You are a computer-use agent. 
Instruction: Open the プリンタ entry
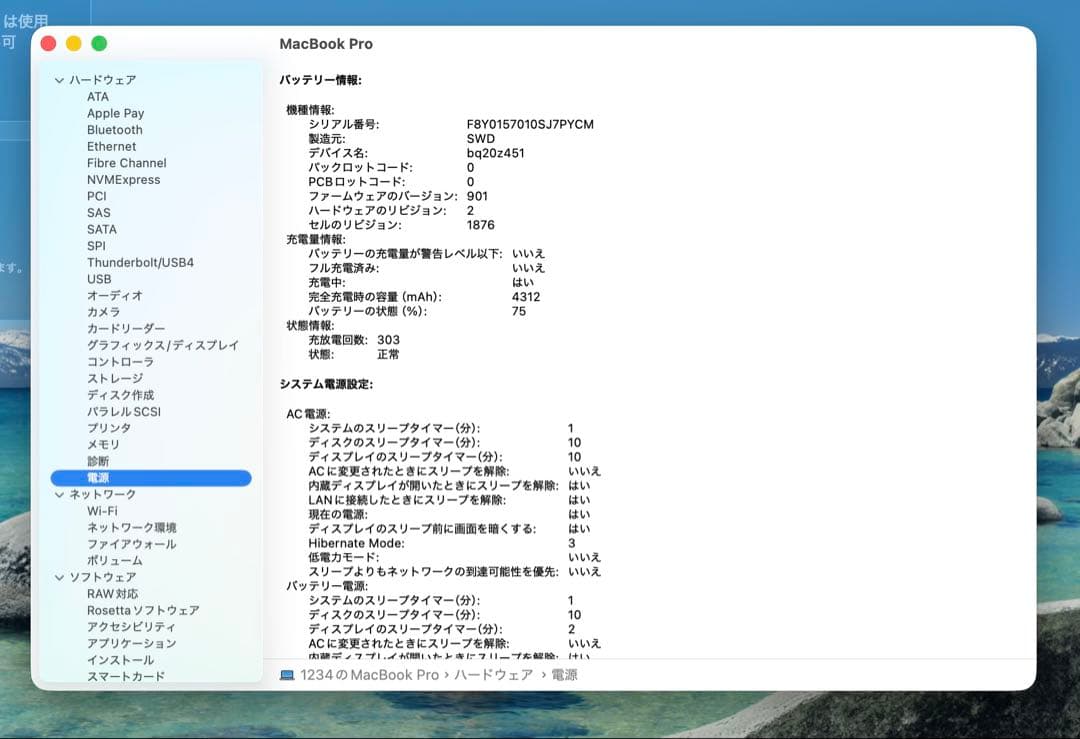pos(109,428)
